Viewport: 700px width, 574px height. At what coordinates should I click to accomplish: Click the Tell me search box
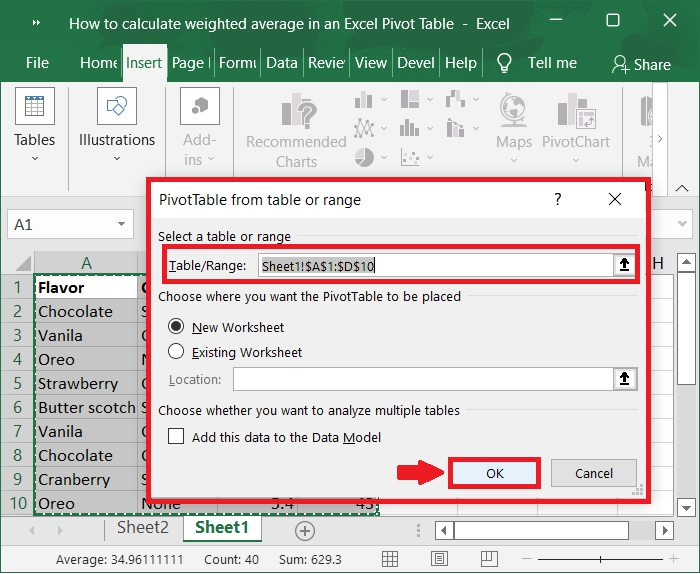coord(552,63)
